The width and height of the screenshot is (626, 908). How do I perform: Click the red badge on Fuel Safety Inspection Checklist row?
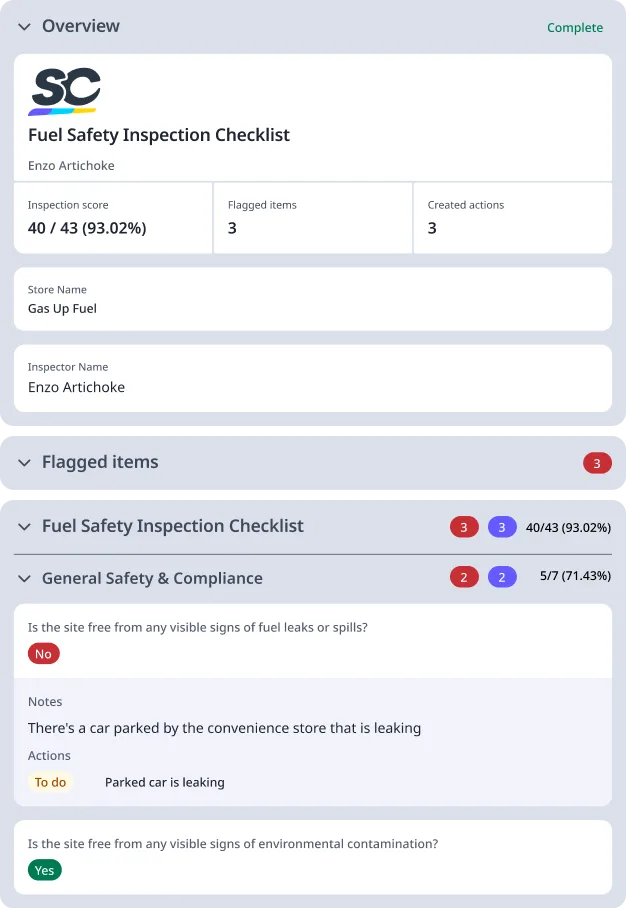[x=462, y=526]
